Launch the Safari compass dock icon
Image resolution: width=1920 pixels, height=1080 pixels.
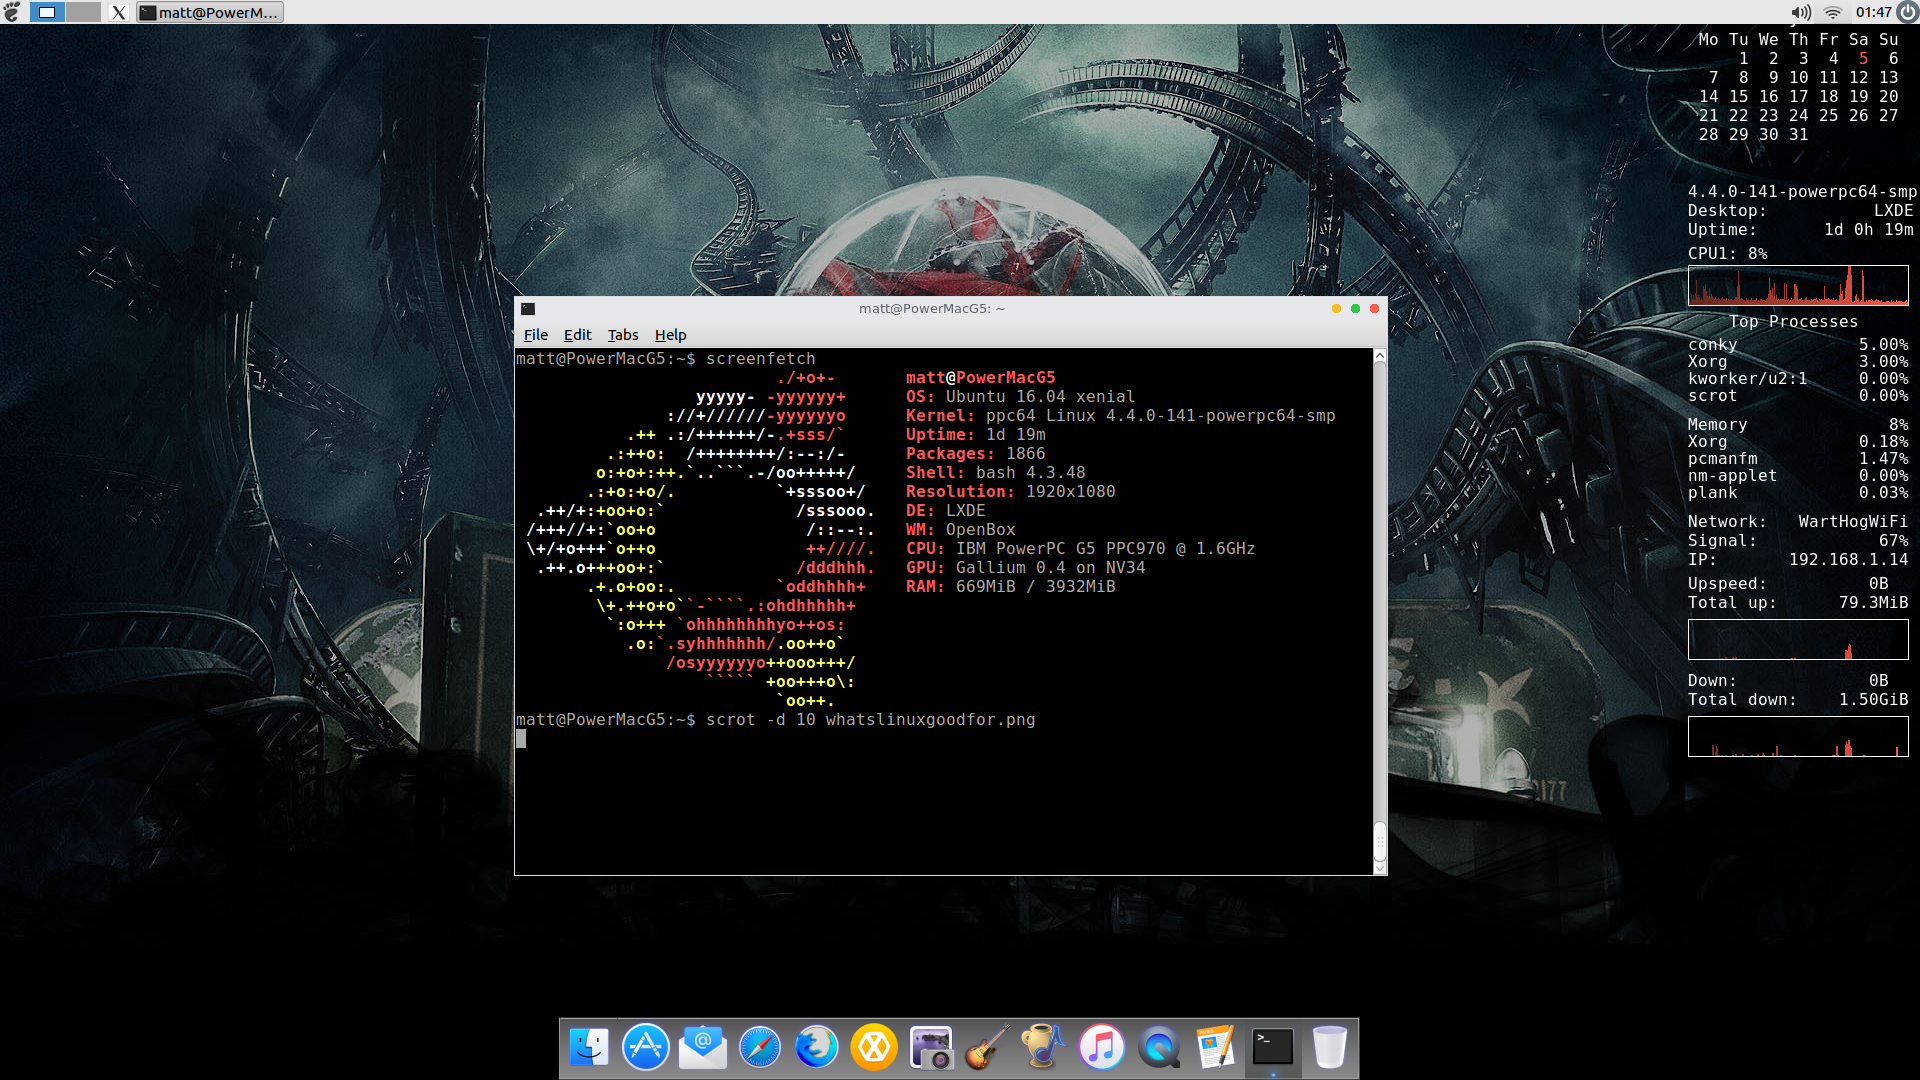[760, 1047]
